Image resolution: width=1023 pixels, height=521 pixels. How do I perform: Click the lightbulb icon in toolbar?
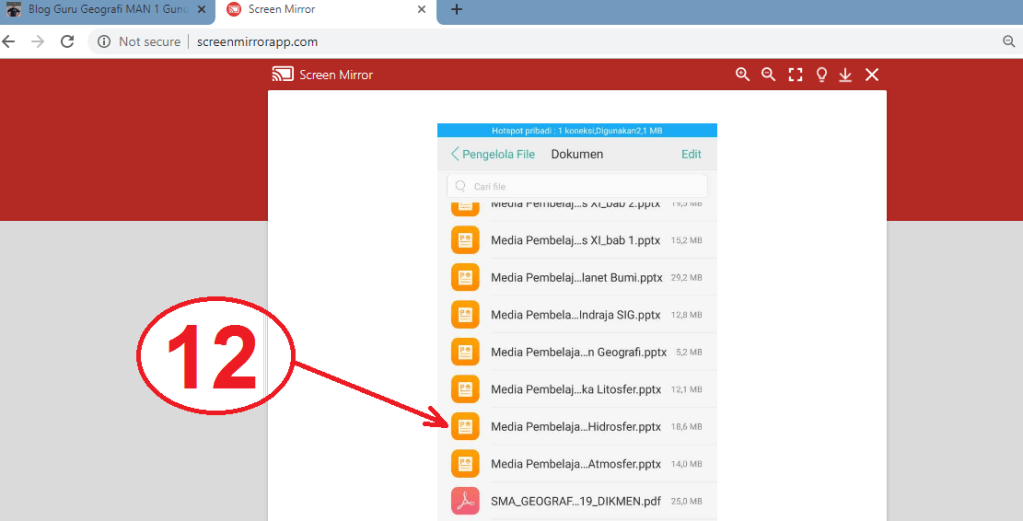pyautogui.click(x=821, y=75)
